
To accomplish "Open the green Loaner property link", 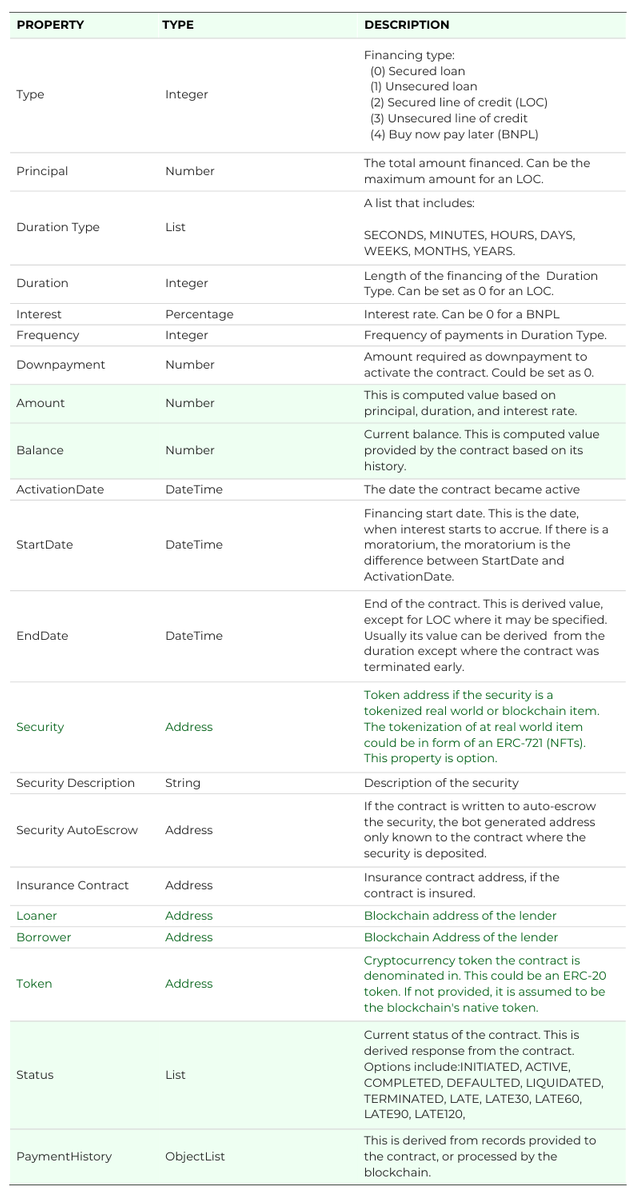I will (x=37, y=916).
